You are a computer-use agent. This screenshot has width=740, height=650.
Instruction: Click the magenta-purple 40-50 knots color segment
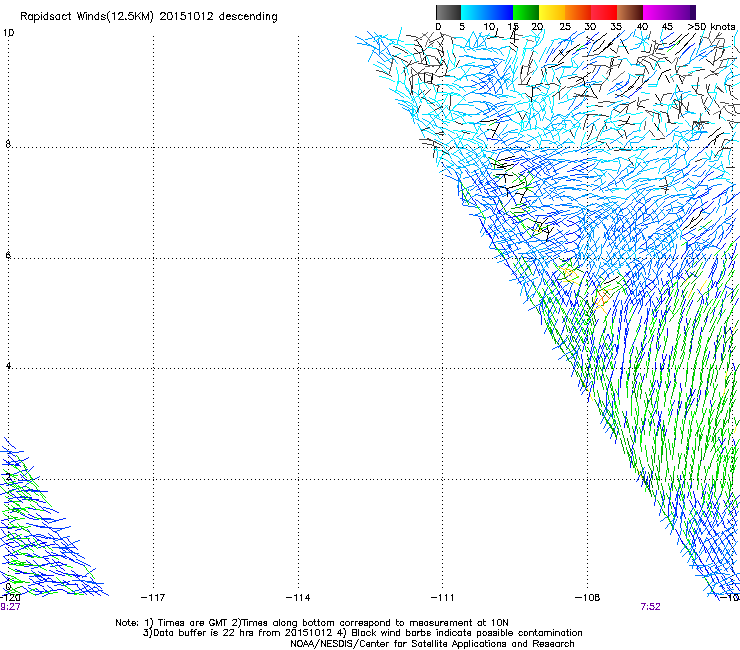[669, 12]
